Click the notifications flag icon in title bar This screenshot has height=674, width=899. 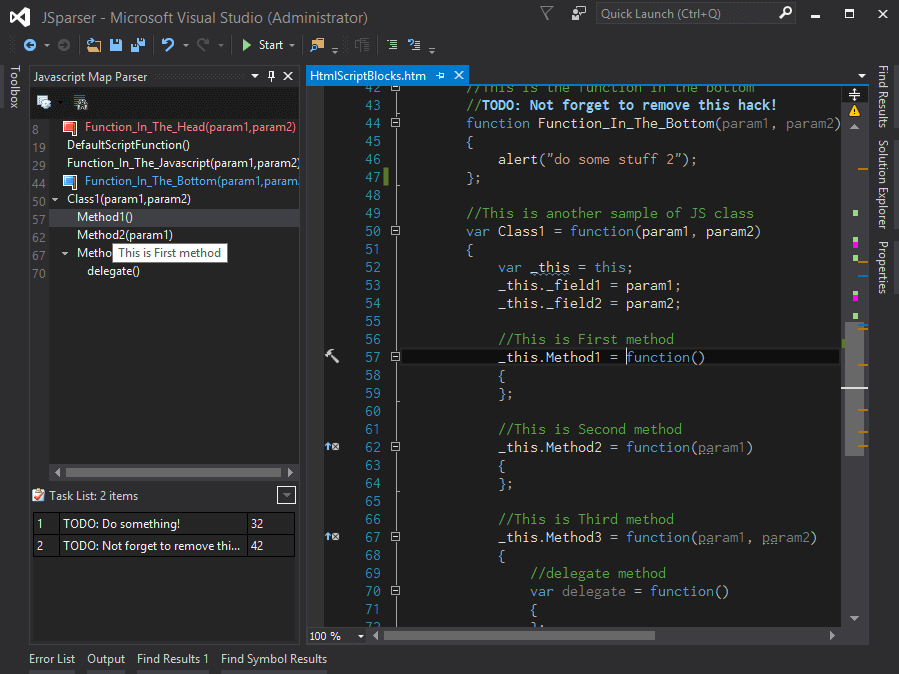546,13
